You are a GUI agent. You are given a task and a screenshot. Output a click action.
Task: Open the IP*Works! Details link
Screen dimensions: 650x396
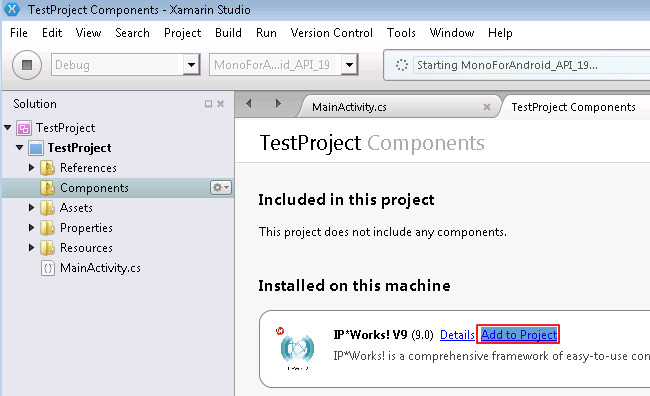[457, 335]
